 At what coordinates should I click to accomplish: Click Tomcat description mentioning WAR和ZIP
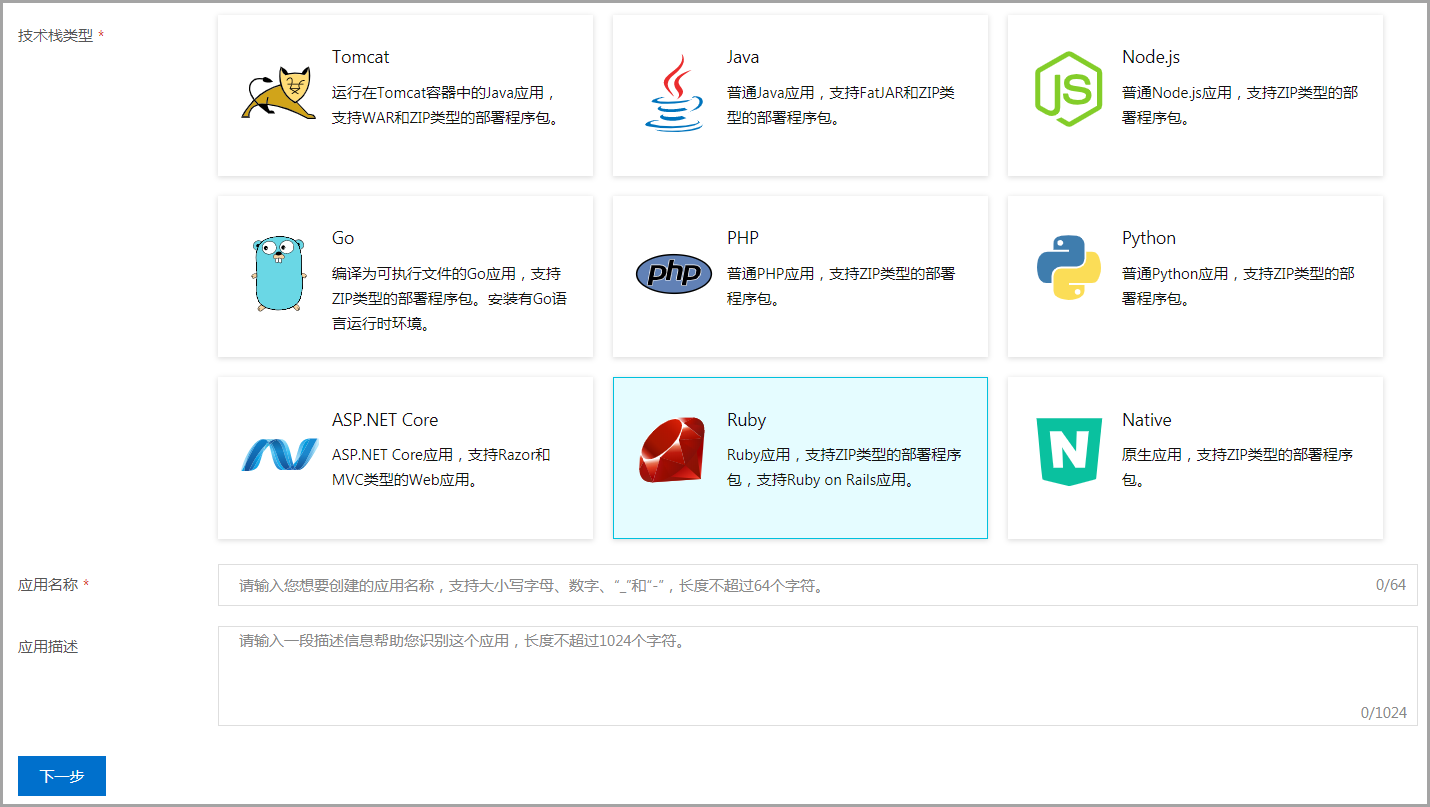tap(447, 105)
